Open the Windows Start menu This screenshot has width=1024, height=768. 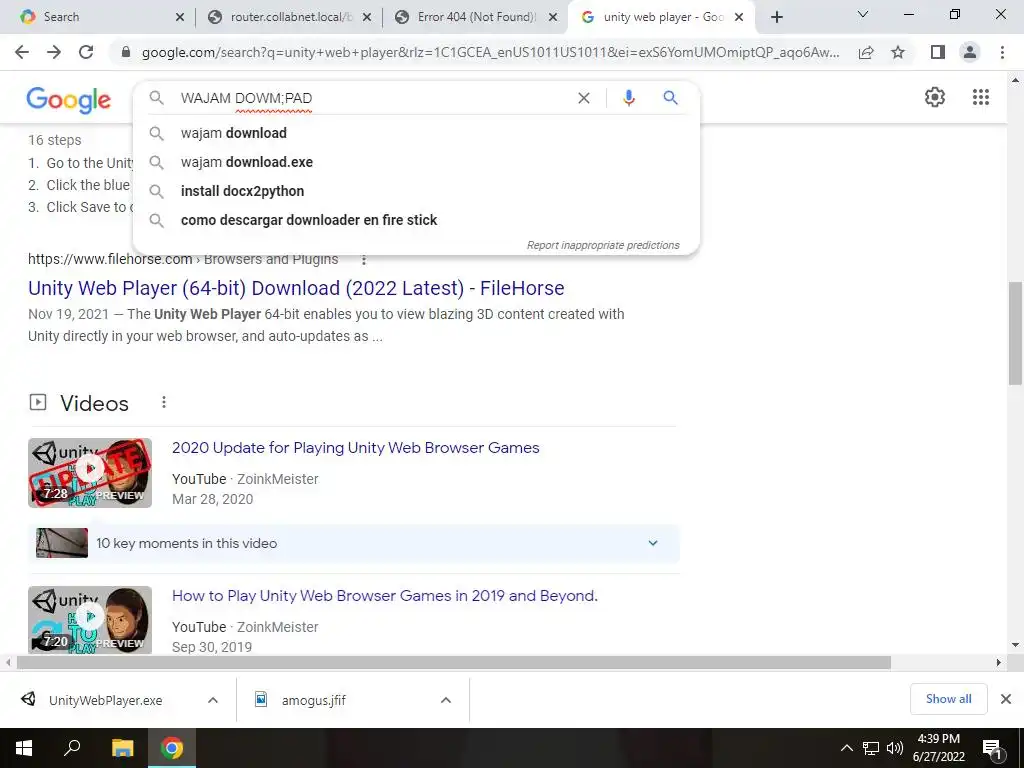24,748
